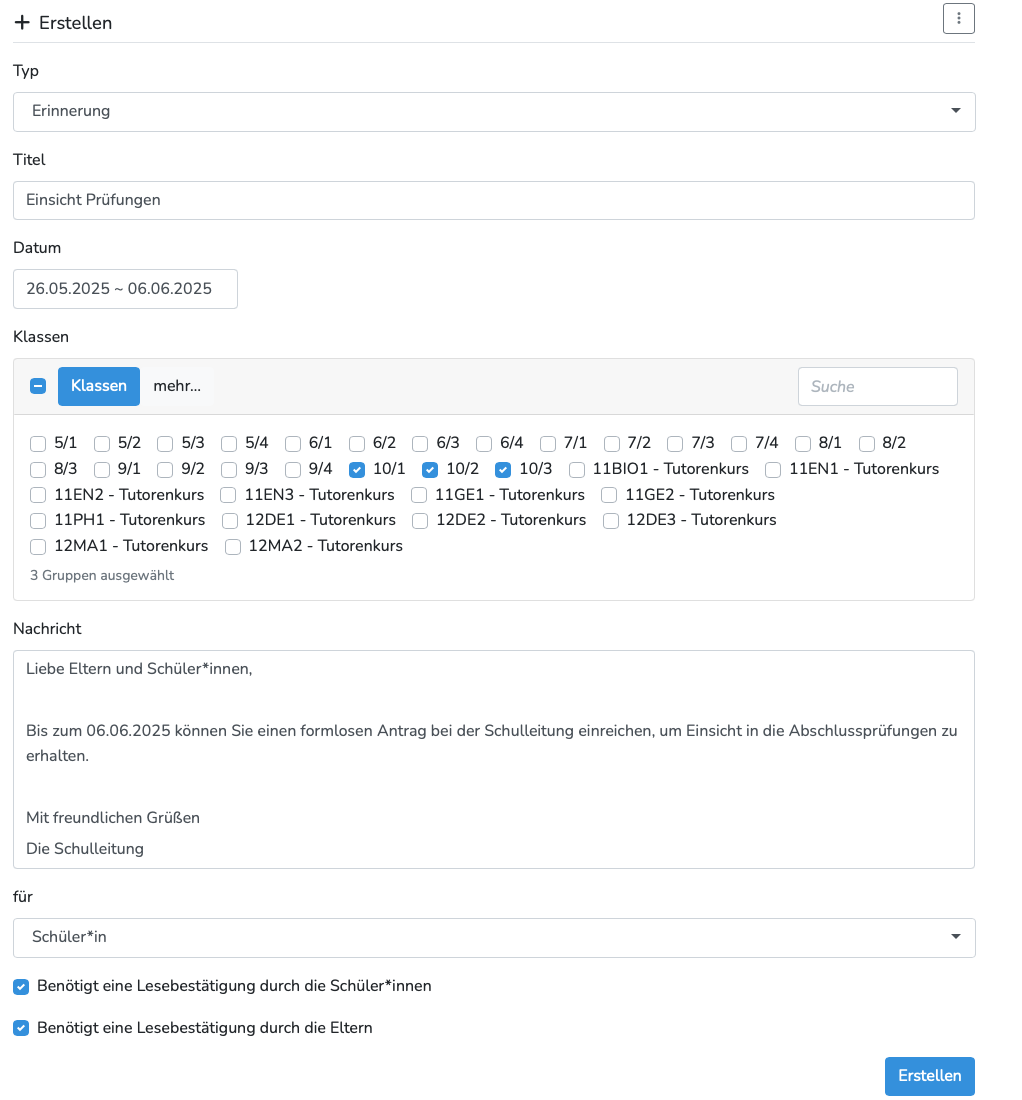Click the blue deselect-all minus box in Klassen

(x=38, y=386)
